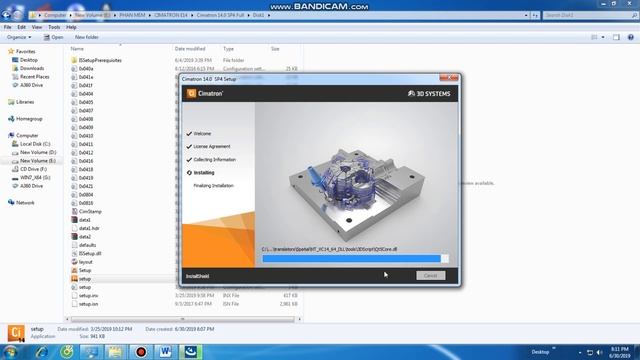Open the View menu
This screenshot has height=360, width=640.
click(x=37, y=27)
